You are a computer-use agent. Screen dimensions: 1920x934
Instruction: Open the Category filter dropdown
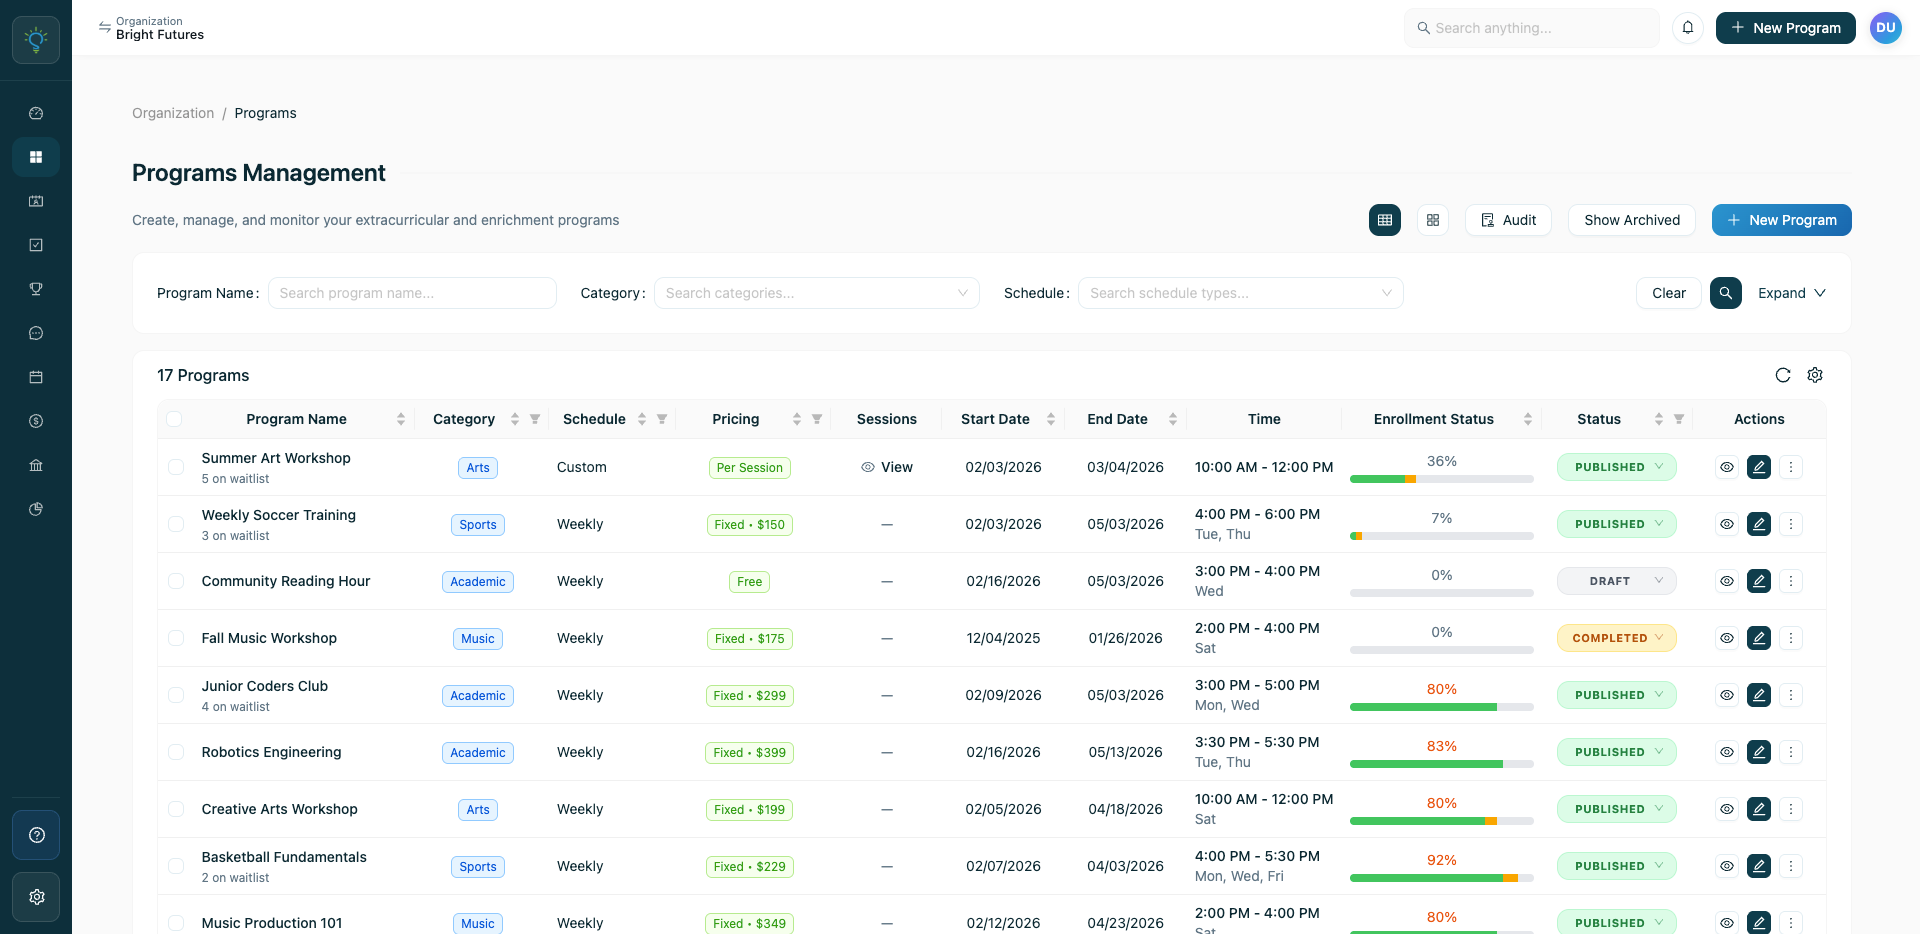[x=817, y=293]
